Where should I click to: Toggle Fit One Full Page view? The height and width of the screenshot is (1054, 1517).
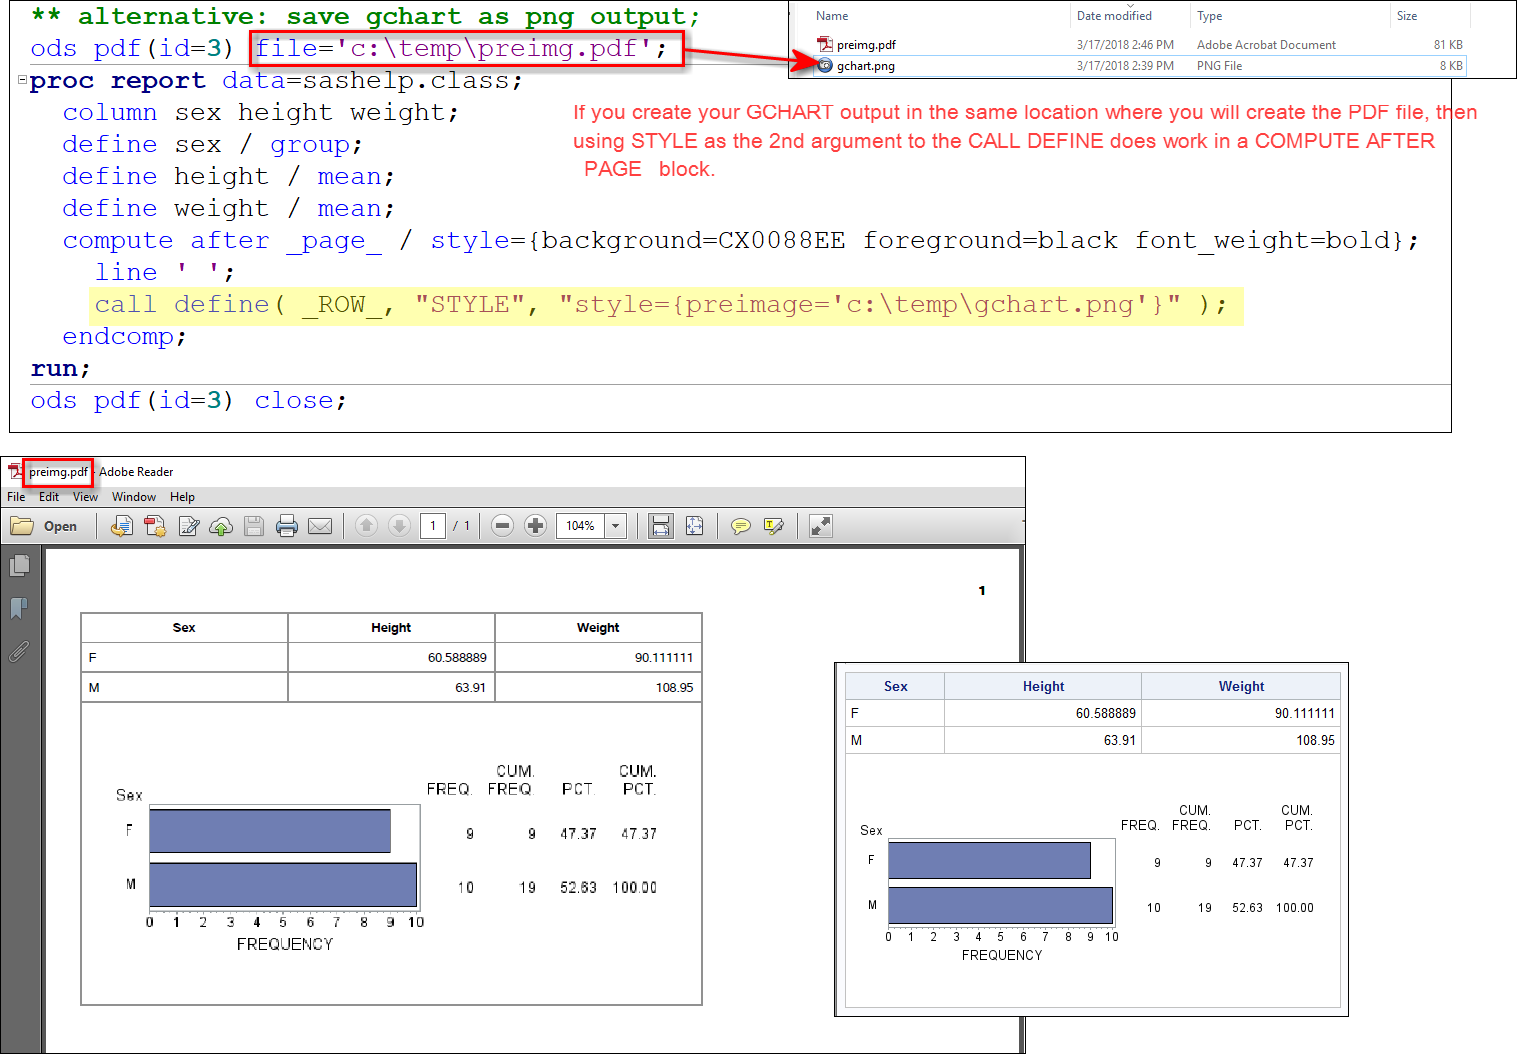(x=694, y=526)
